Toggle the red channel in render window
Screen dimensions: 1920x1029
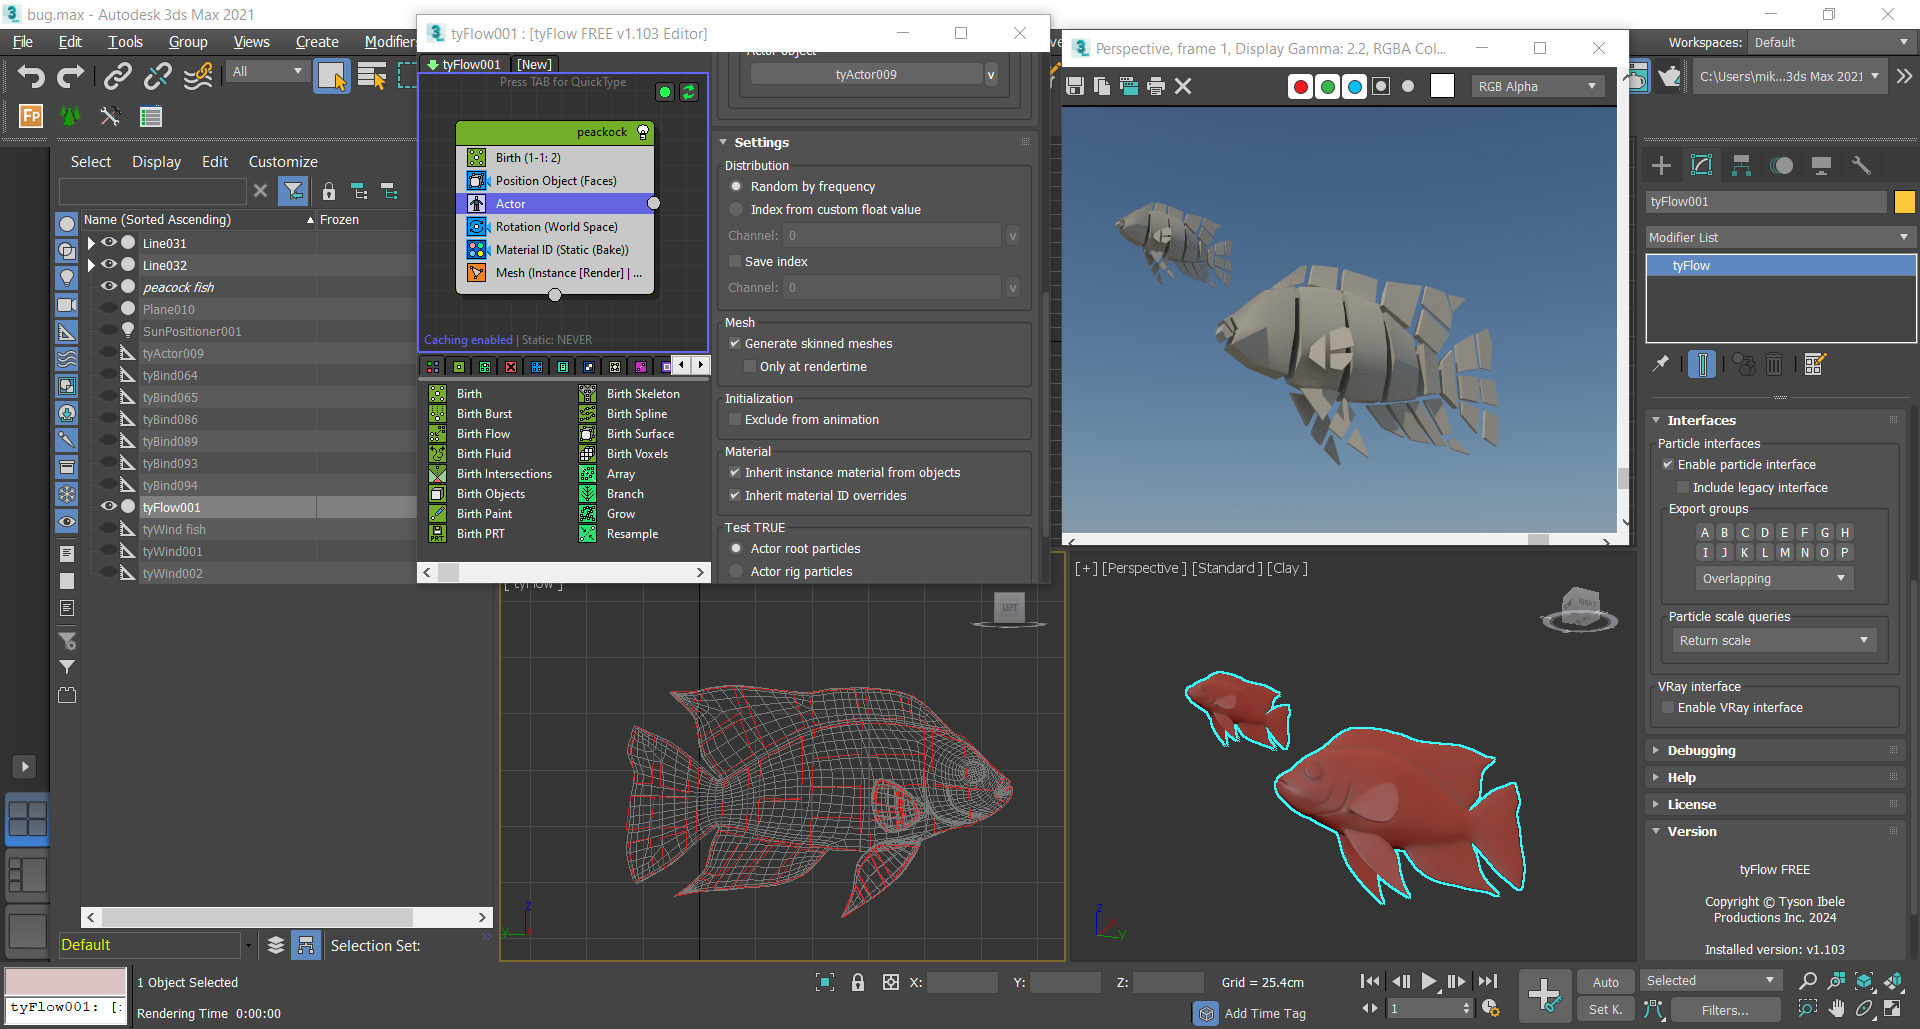pyautogui.click(x=1301, y=86)
